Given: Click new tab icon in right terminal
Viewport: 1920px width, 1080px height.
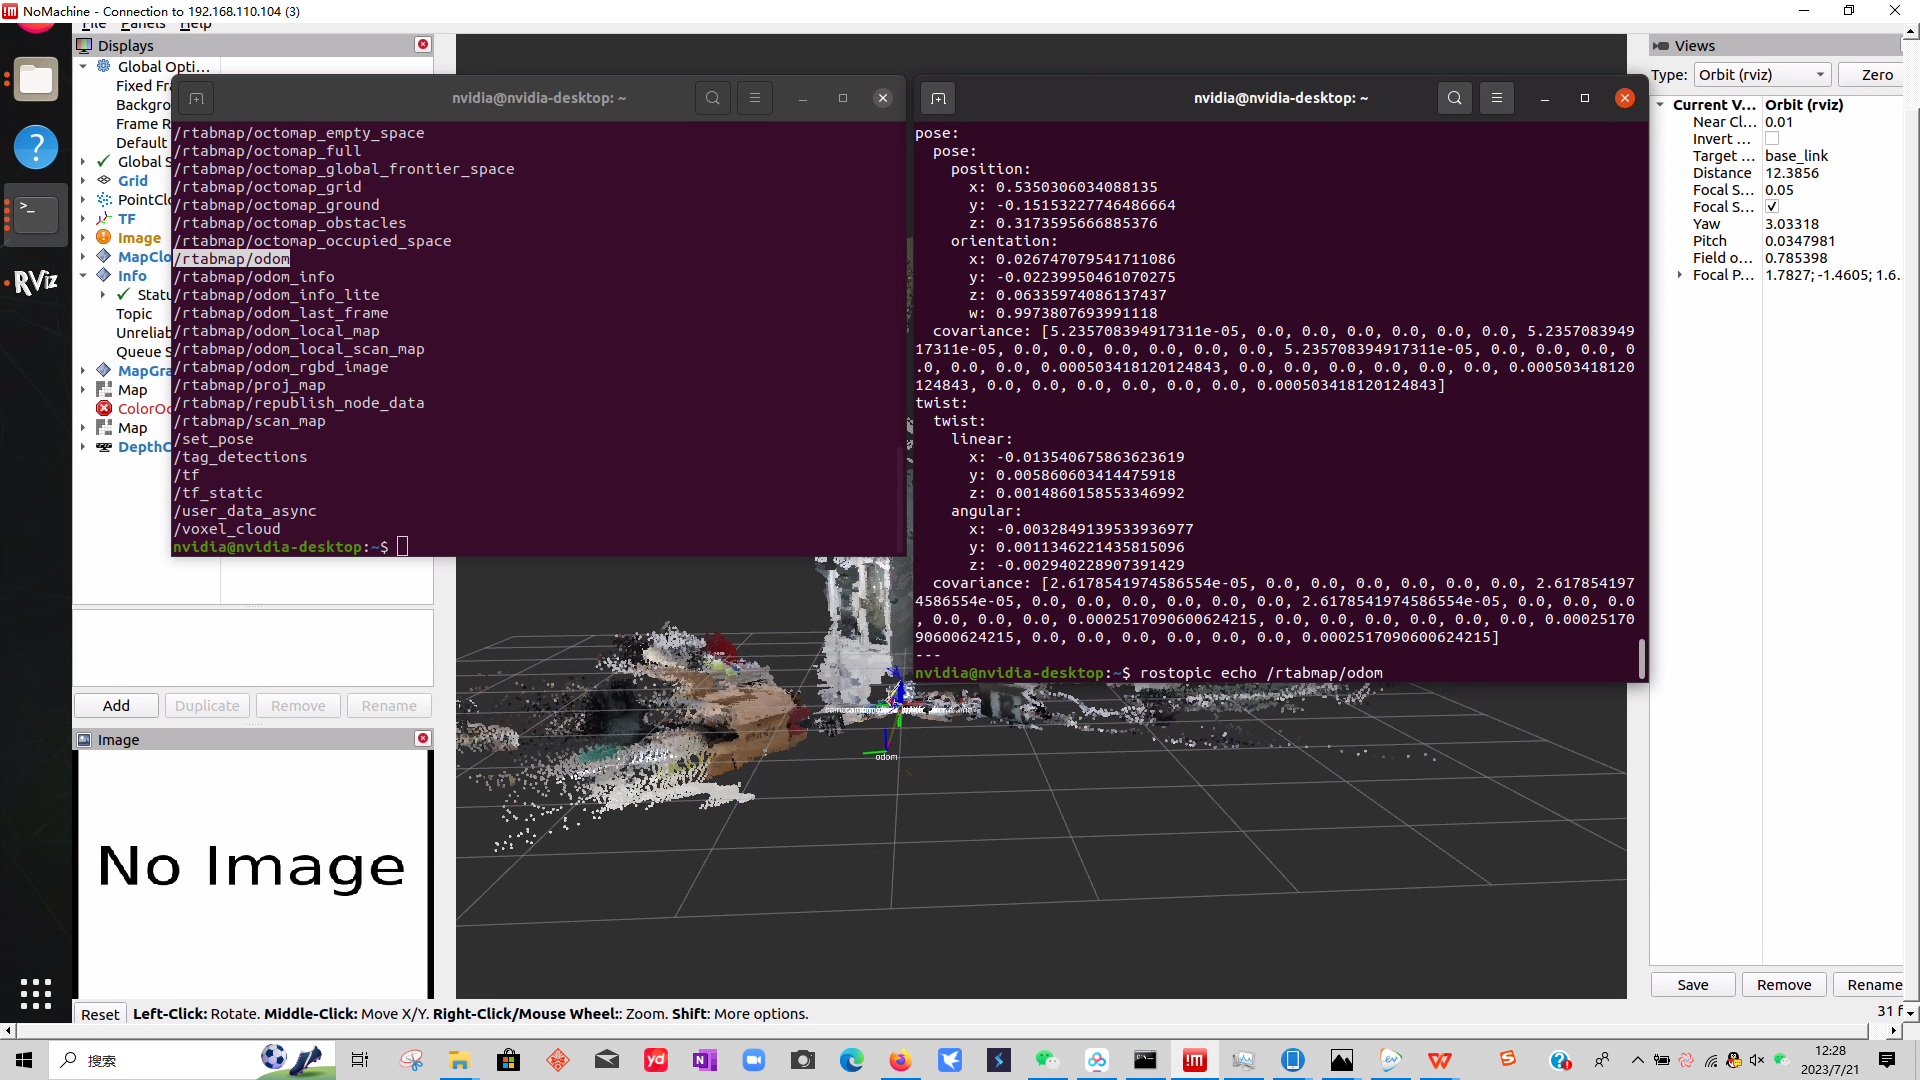Looking at the screenshot, I should tap(937, 98).
